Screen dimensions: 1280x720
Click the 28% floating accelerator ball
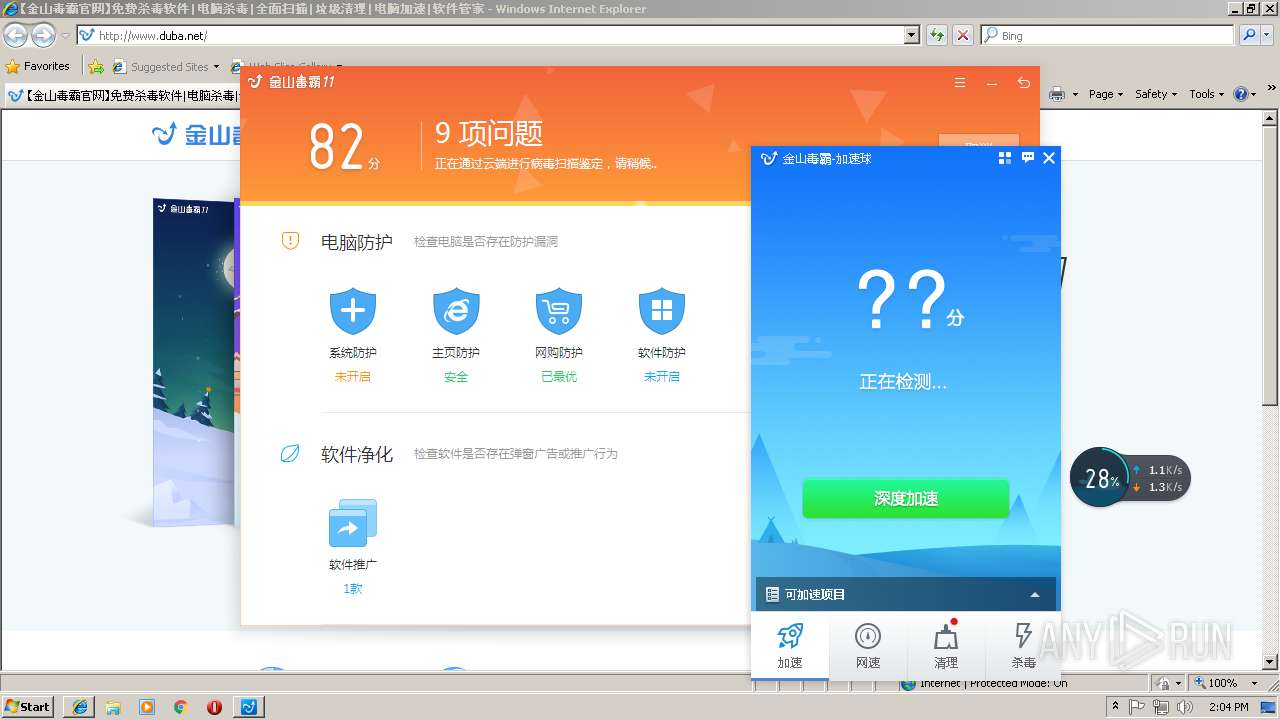point(1101,478)
